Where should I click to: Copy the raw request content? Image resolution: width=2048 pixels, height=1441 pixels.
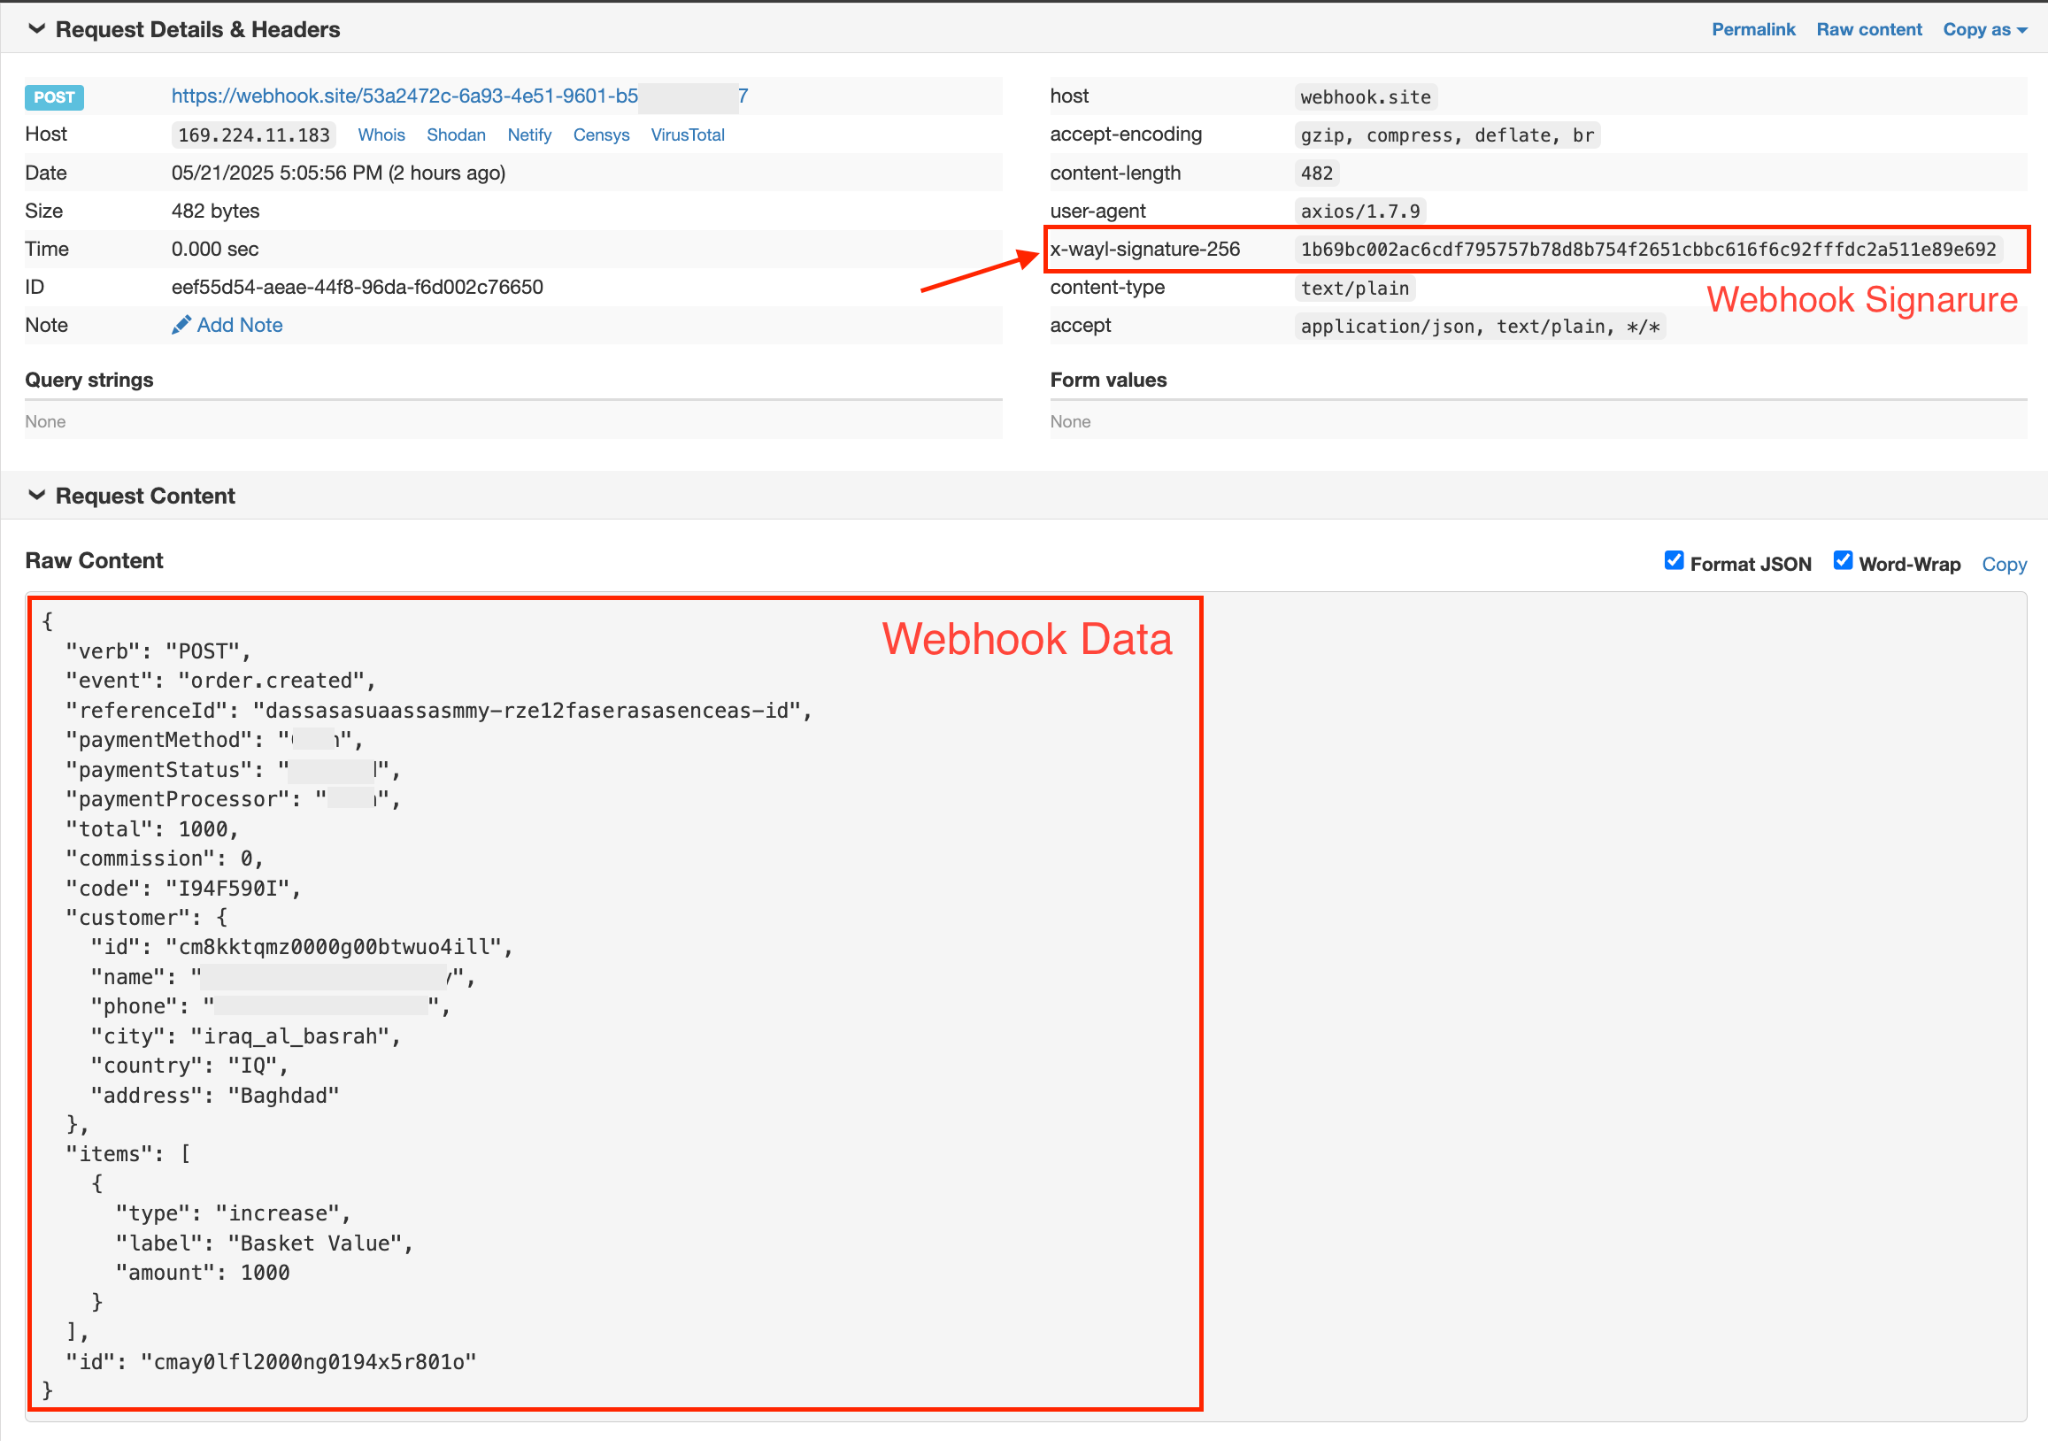(2004, 563)
